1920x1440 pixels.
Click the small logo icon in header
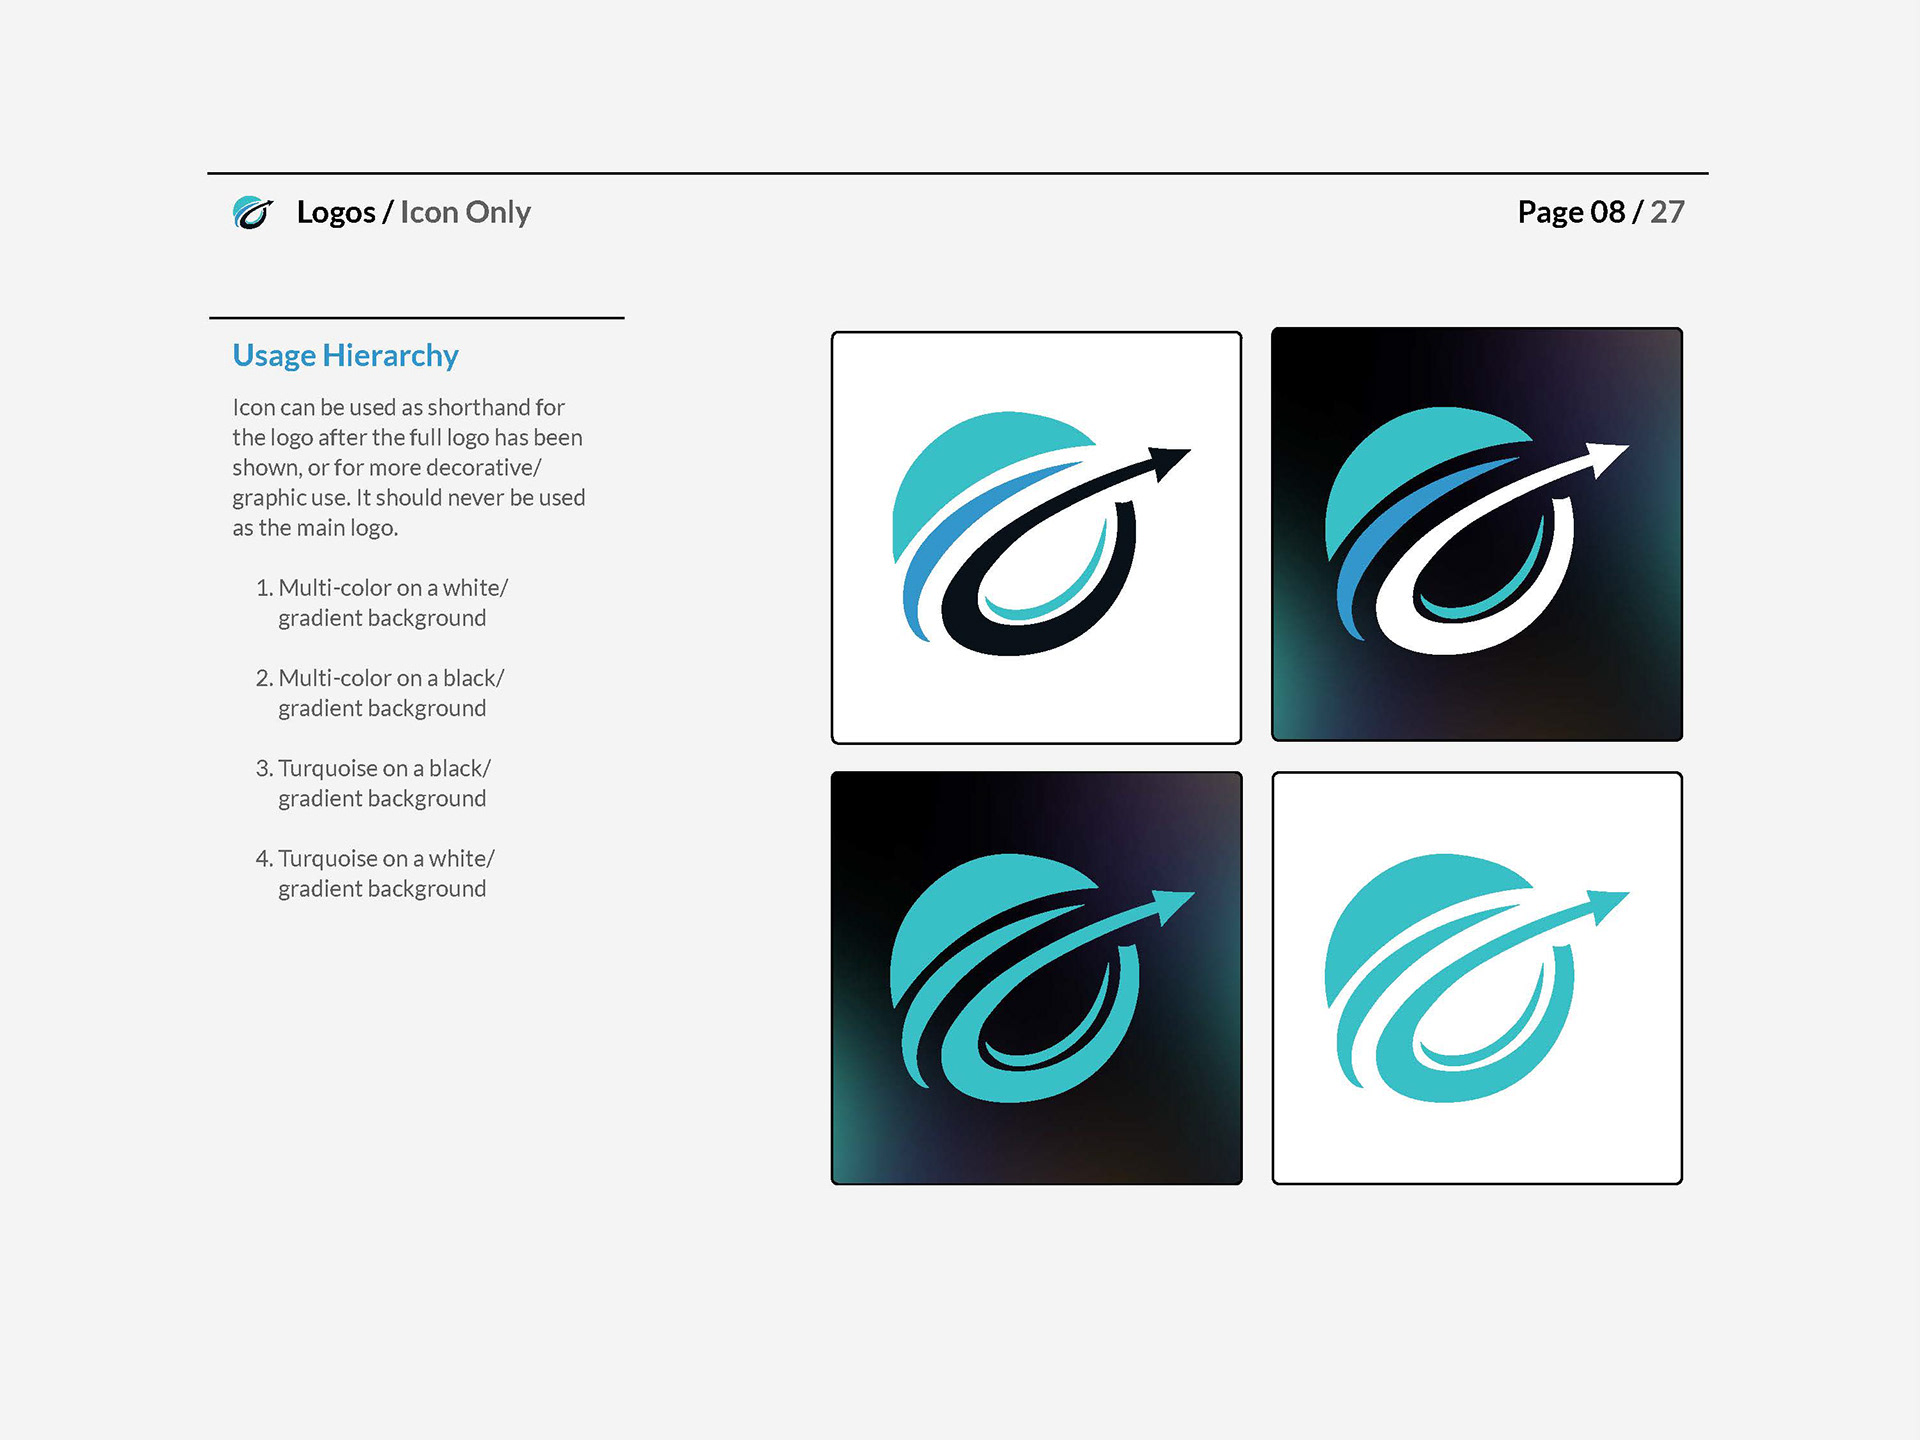[x=252, y=212]
